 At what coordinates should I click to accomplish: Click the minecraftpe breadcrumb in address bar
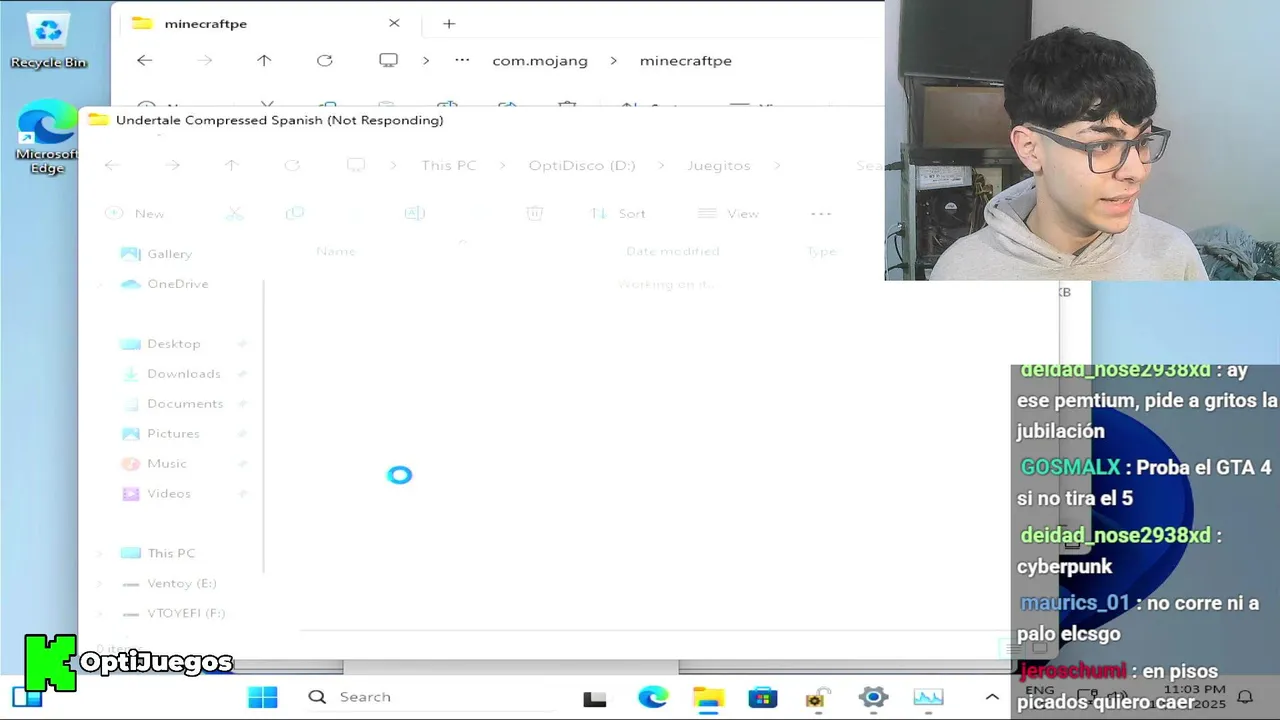tap(686, 61)
